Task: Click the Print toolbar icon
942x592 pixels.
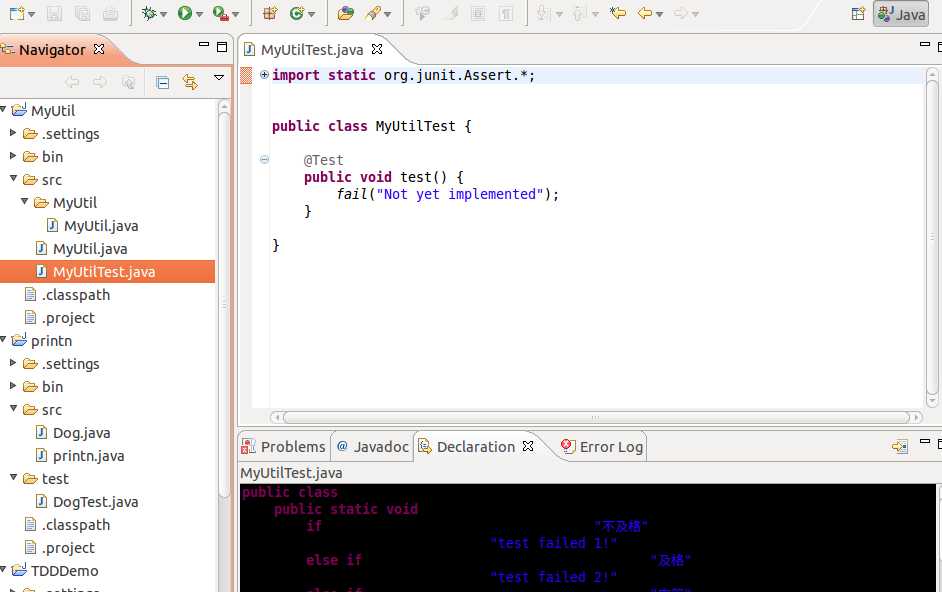Action: tap(111, 13)
